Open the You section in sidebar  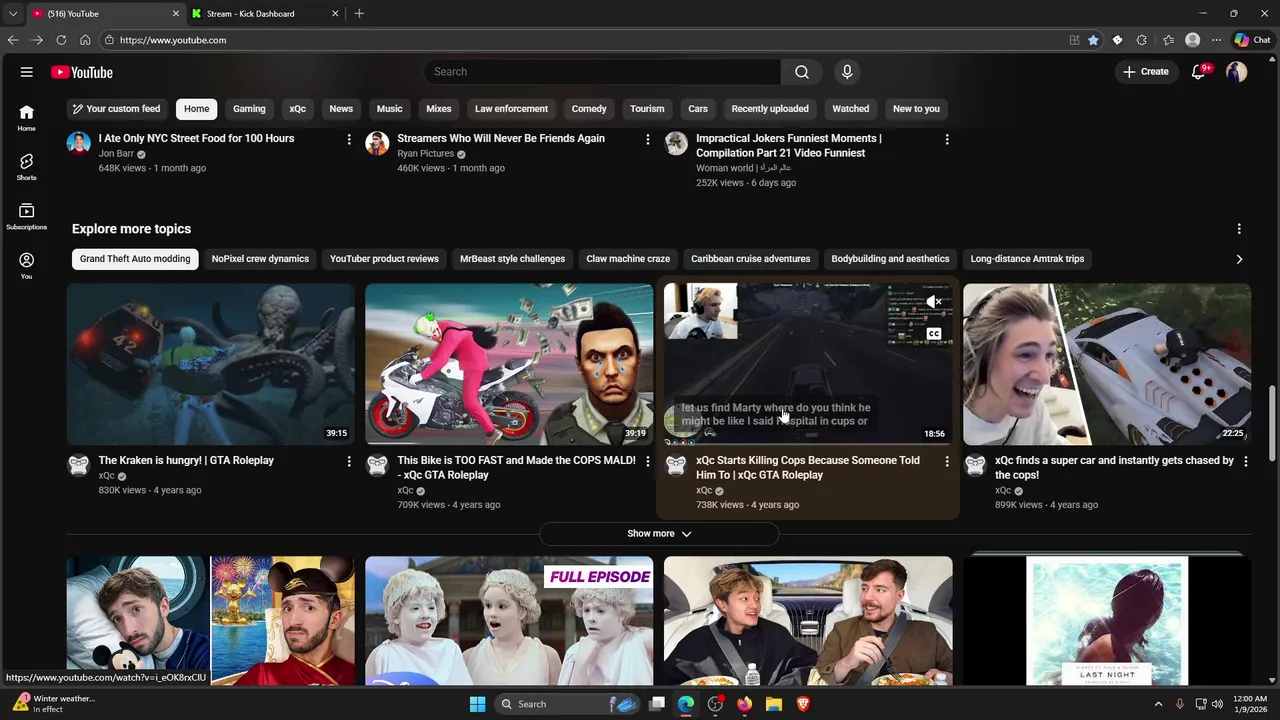[x=27, y=265]
